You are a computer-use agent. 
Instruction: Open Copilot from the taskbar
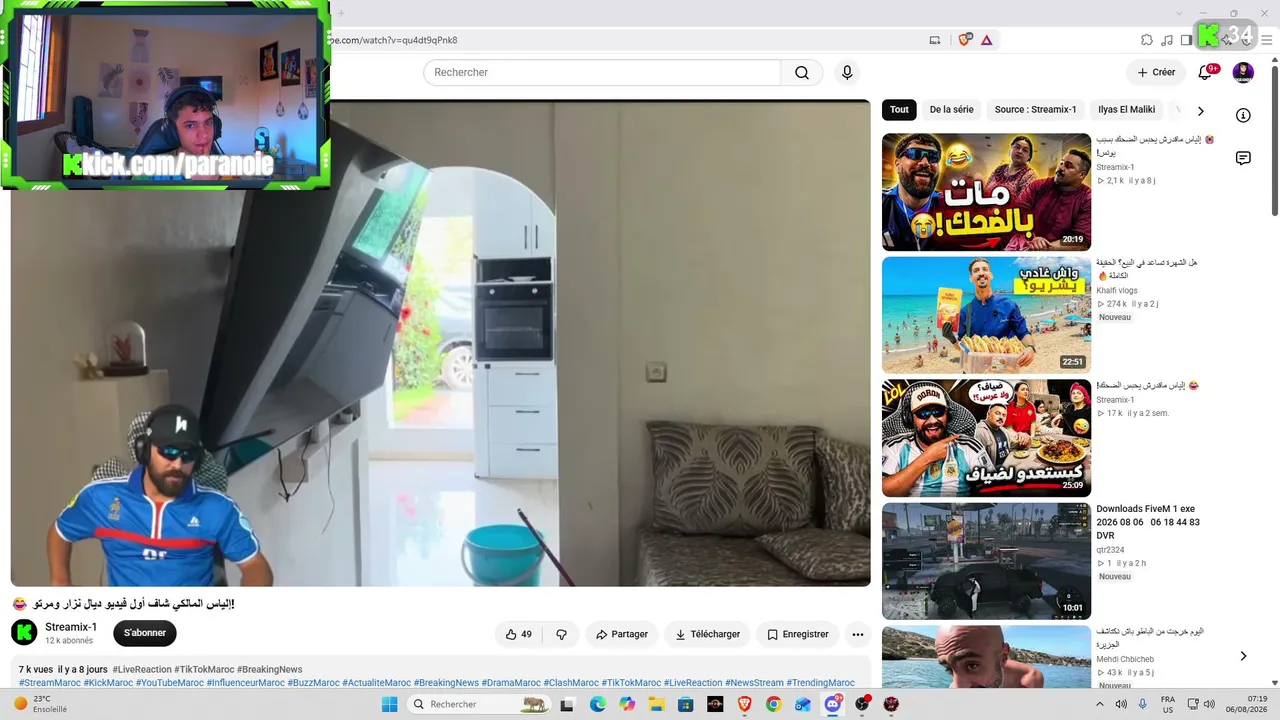tap(627, 704)
